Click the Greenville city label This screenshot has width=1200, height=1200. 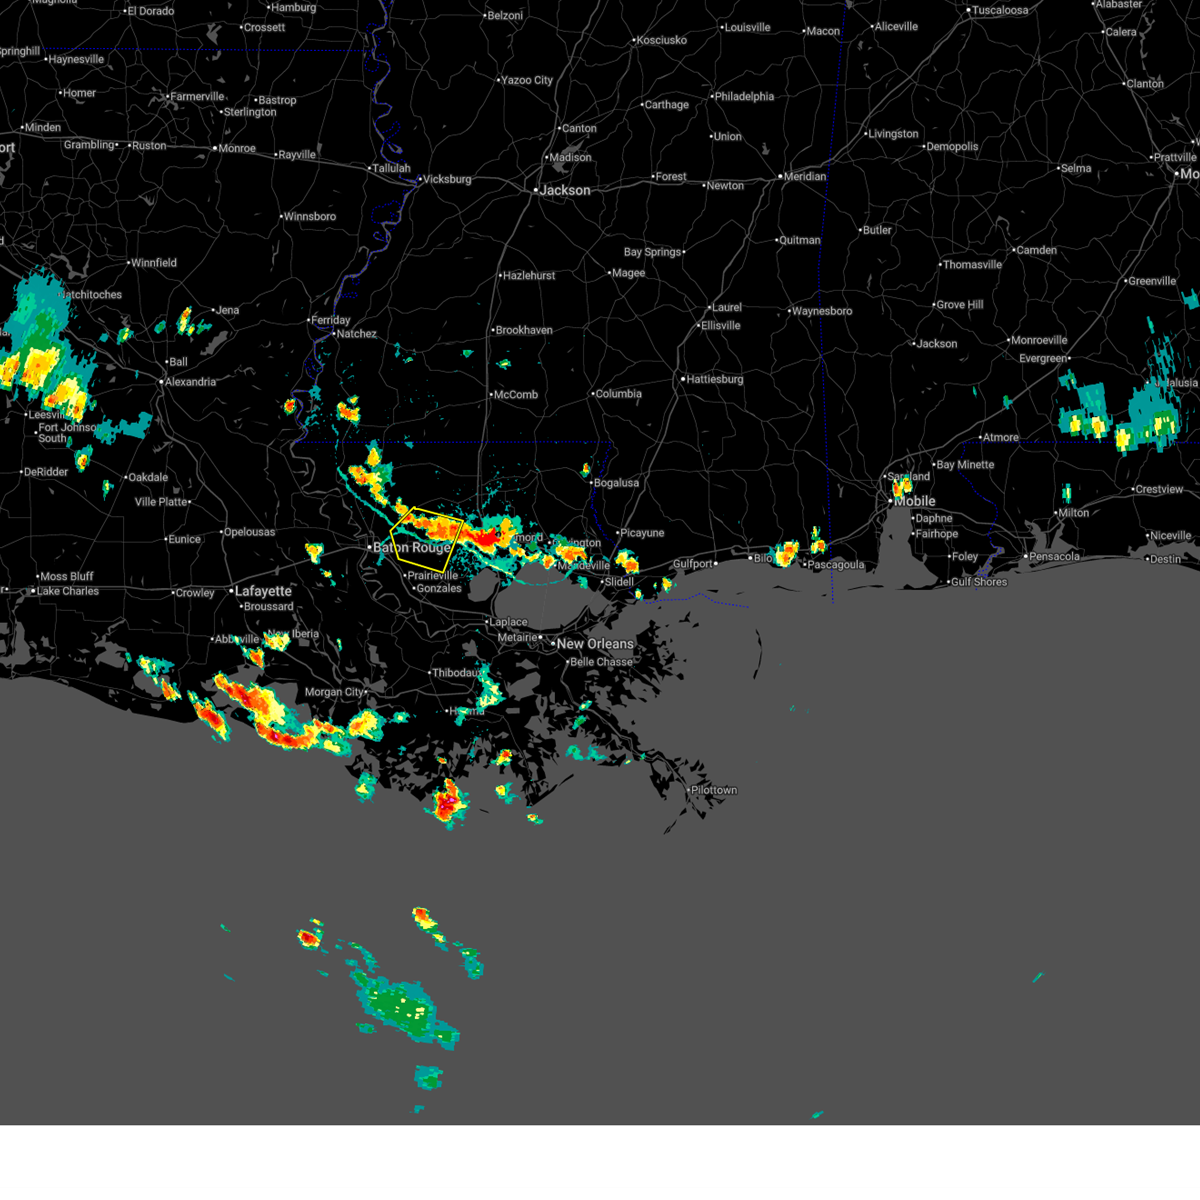(x=1151, y=281)
